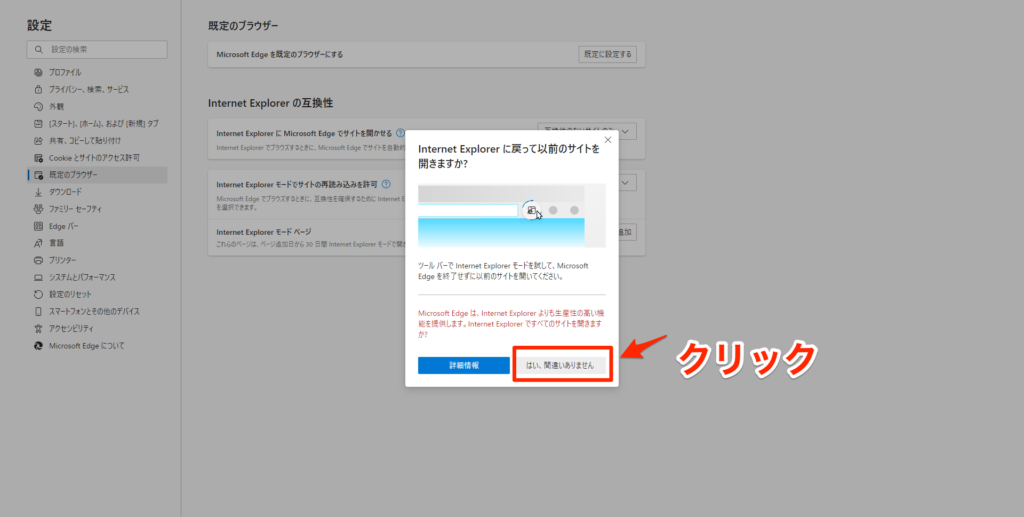Screen dimensions: 1024x517
Task: Click the red Microsoft Edge は warning text
Action: [x=509, y=324]
